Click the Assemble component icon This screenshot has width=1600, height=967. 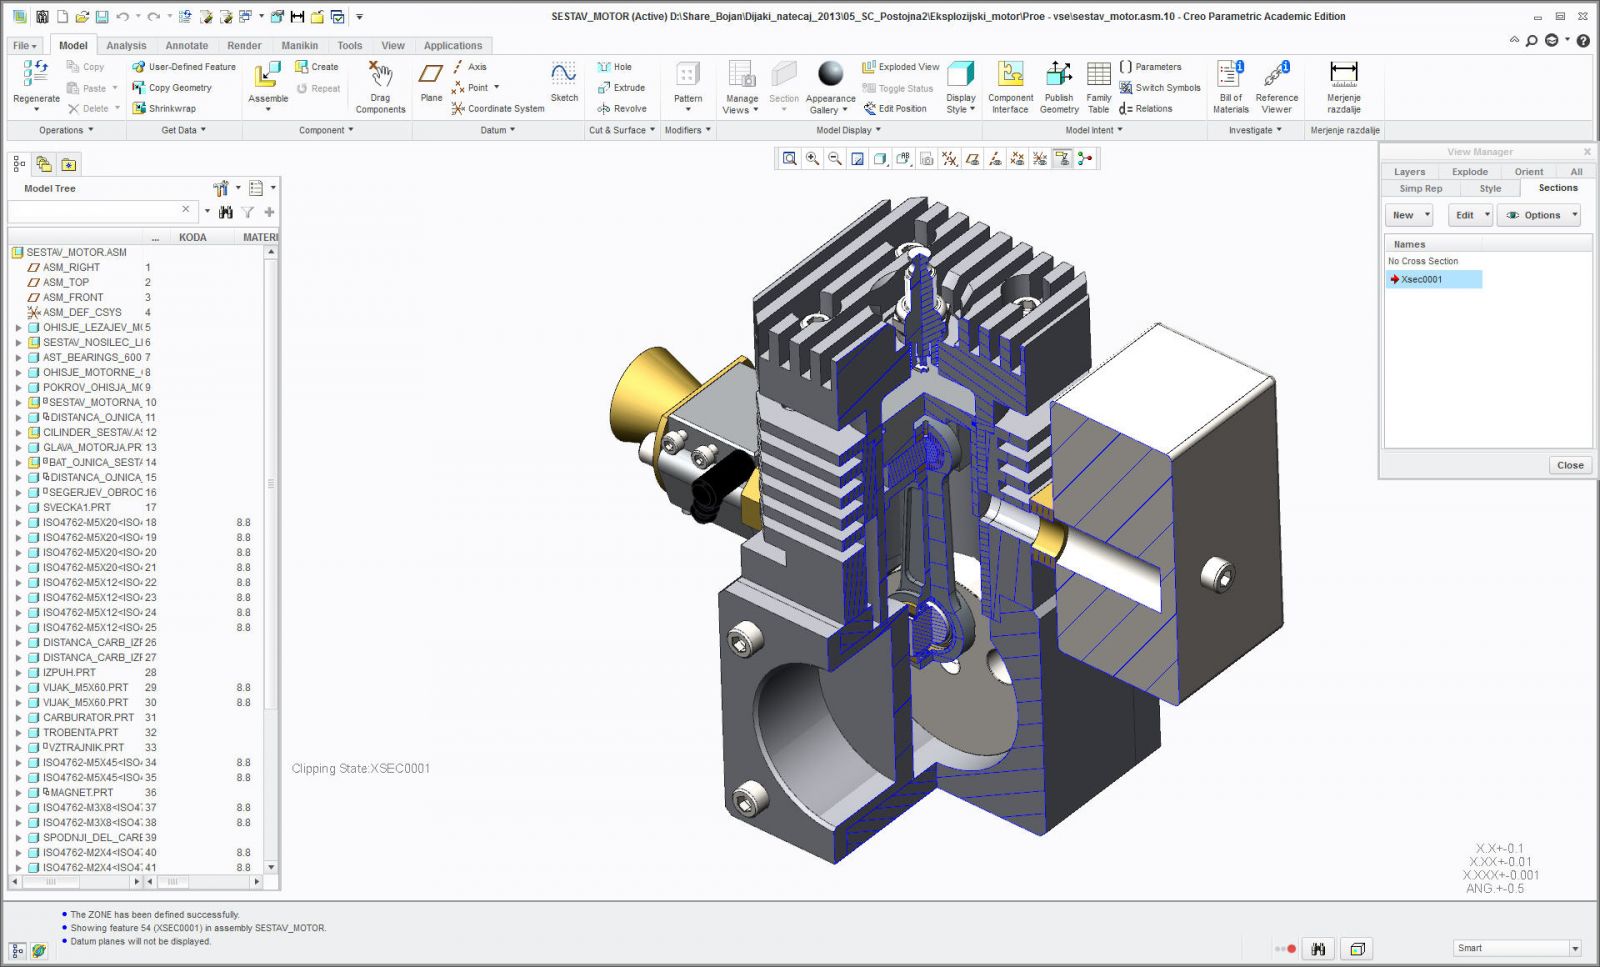pyautogui.click(x=267, y=77)
